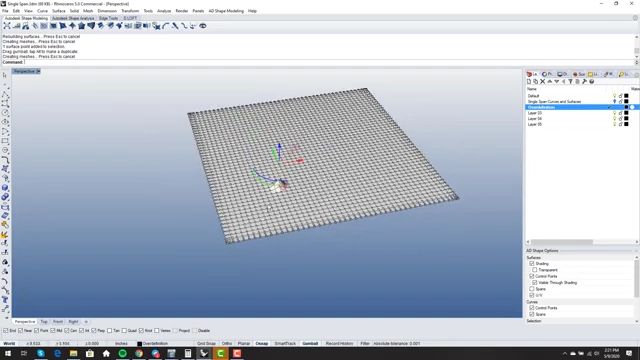Open Microsoft Edge from the taskbar

click(57, 353)
